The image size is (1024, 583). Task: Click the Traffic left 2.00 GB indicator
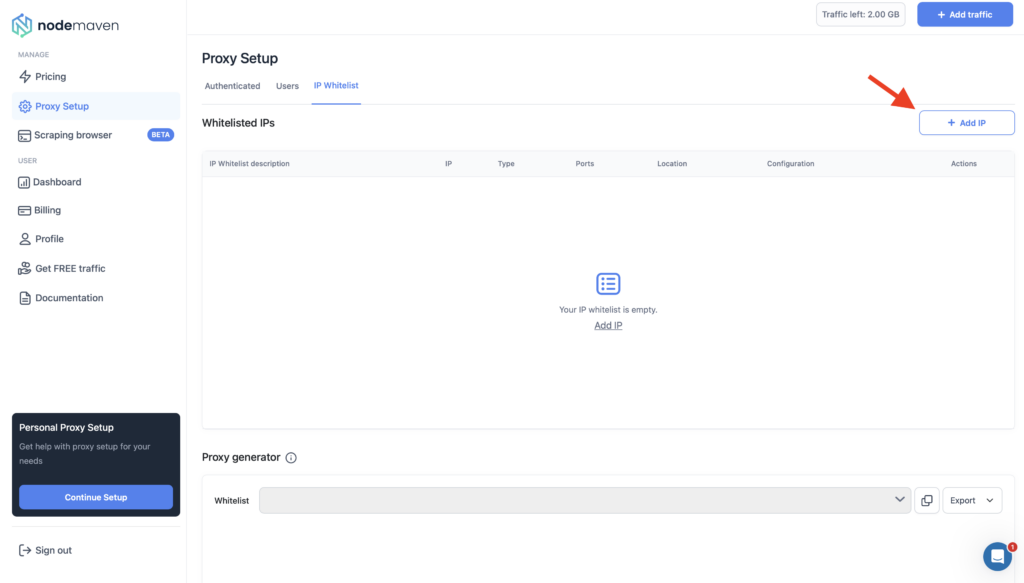(x=860, y=14)
